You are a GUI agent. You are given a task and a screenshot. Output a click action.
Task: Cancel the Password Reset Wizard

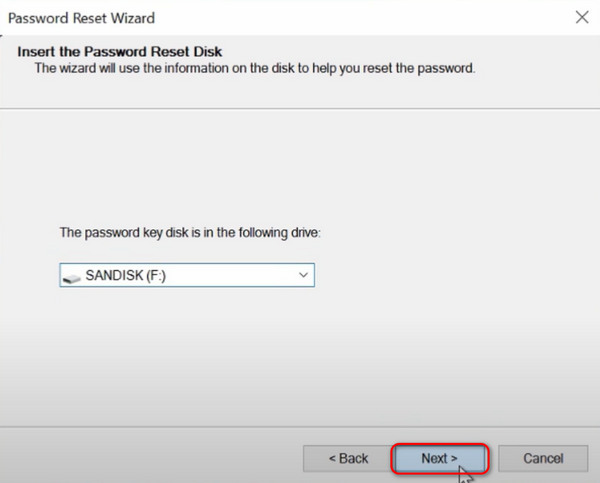pyautogui.click(x=543, y=458)
